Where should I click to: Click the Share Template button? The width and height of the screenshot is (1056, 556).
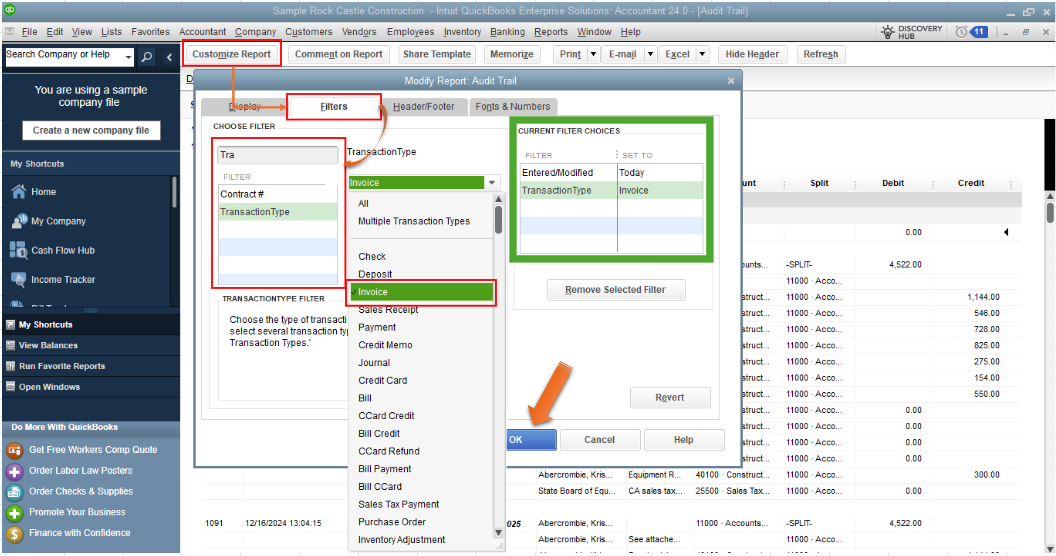436,55
